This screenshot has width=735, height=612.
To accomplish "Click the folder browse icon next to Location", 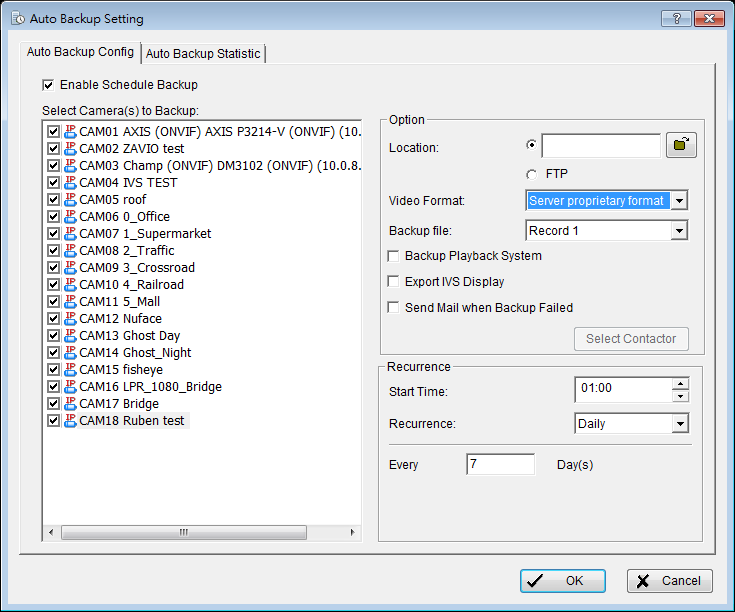I will coord(681,146).
